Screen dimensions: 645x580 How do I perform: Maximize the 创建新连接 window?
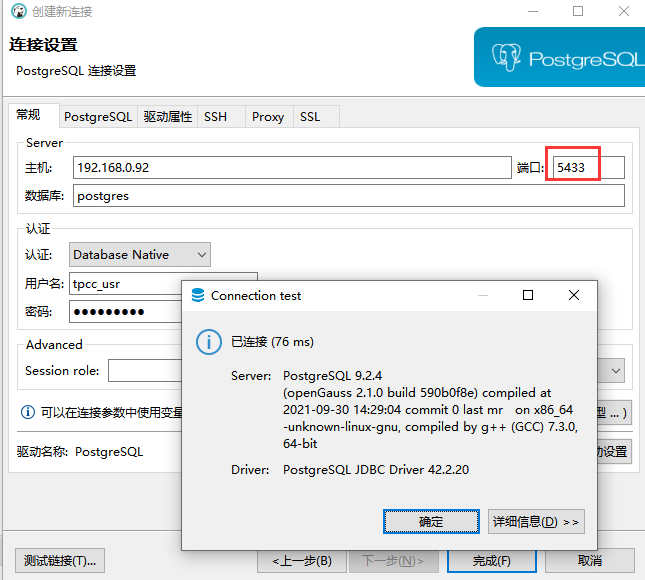(578, 11)
